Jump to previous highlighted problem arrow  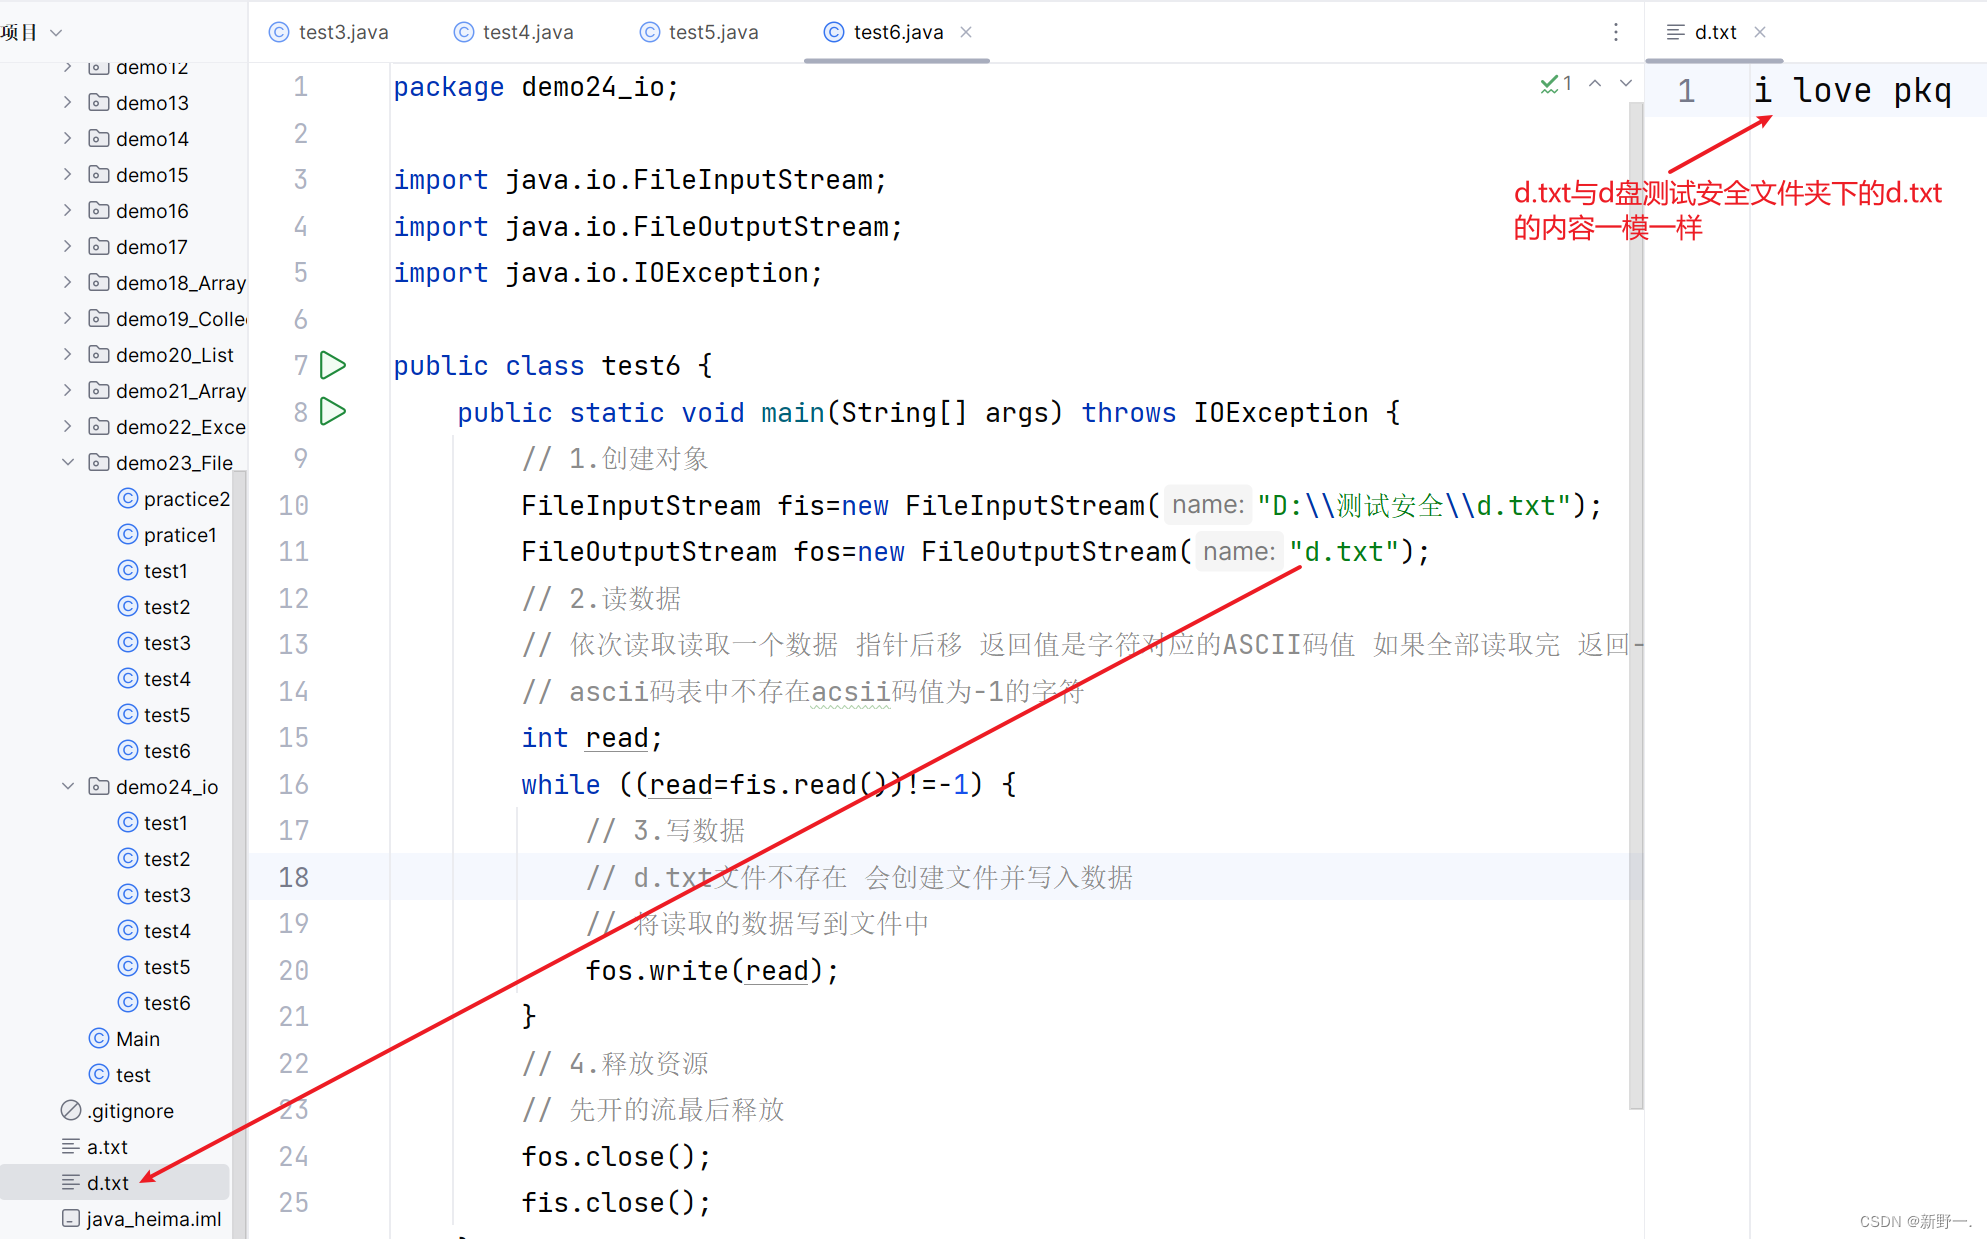pos(1595,84)
